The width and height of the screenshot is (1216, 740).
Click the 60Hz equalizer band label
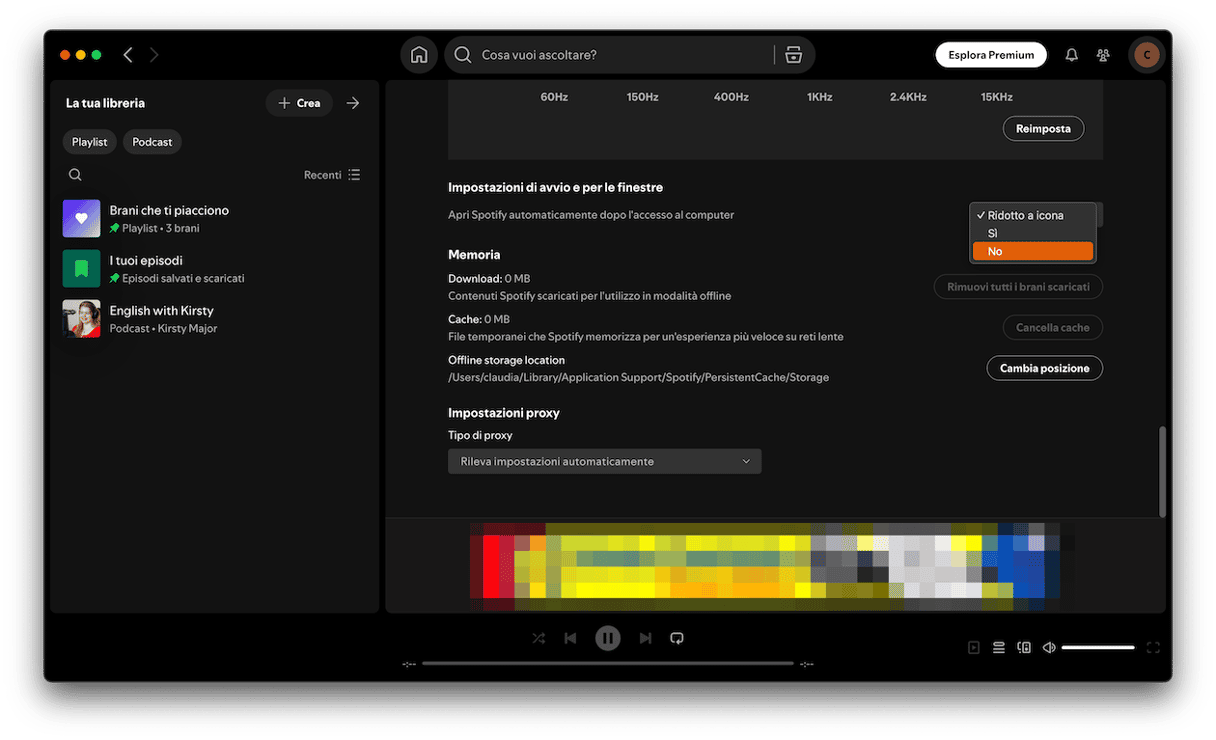pyautogui.click(x=554, y=97)
